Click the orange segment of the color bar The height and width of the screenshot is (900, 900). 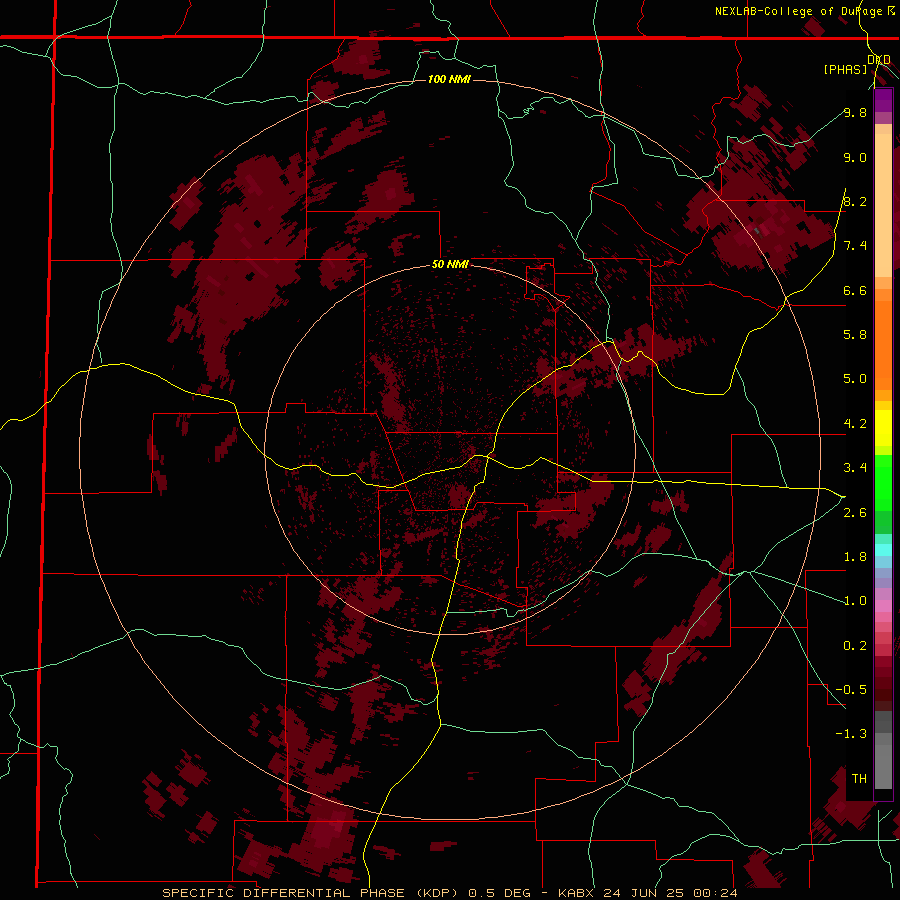(x=883, y=346)
